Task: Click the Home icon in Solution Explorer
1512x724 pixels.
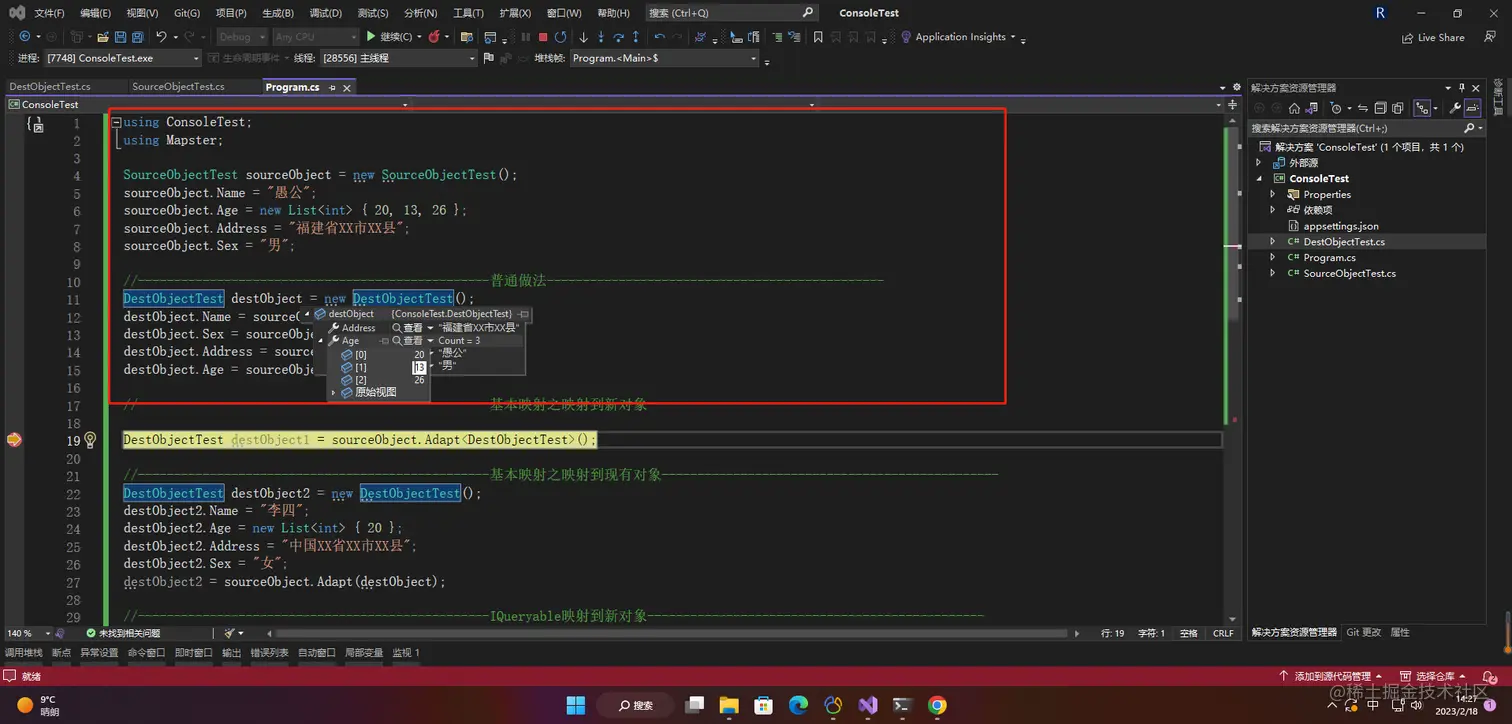Action: point(1294,108)
